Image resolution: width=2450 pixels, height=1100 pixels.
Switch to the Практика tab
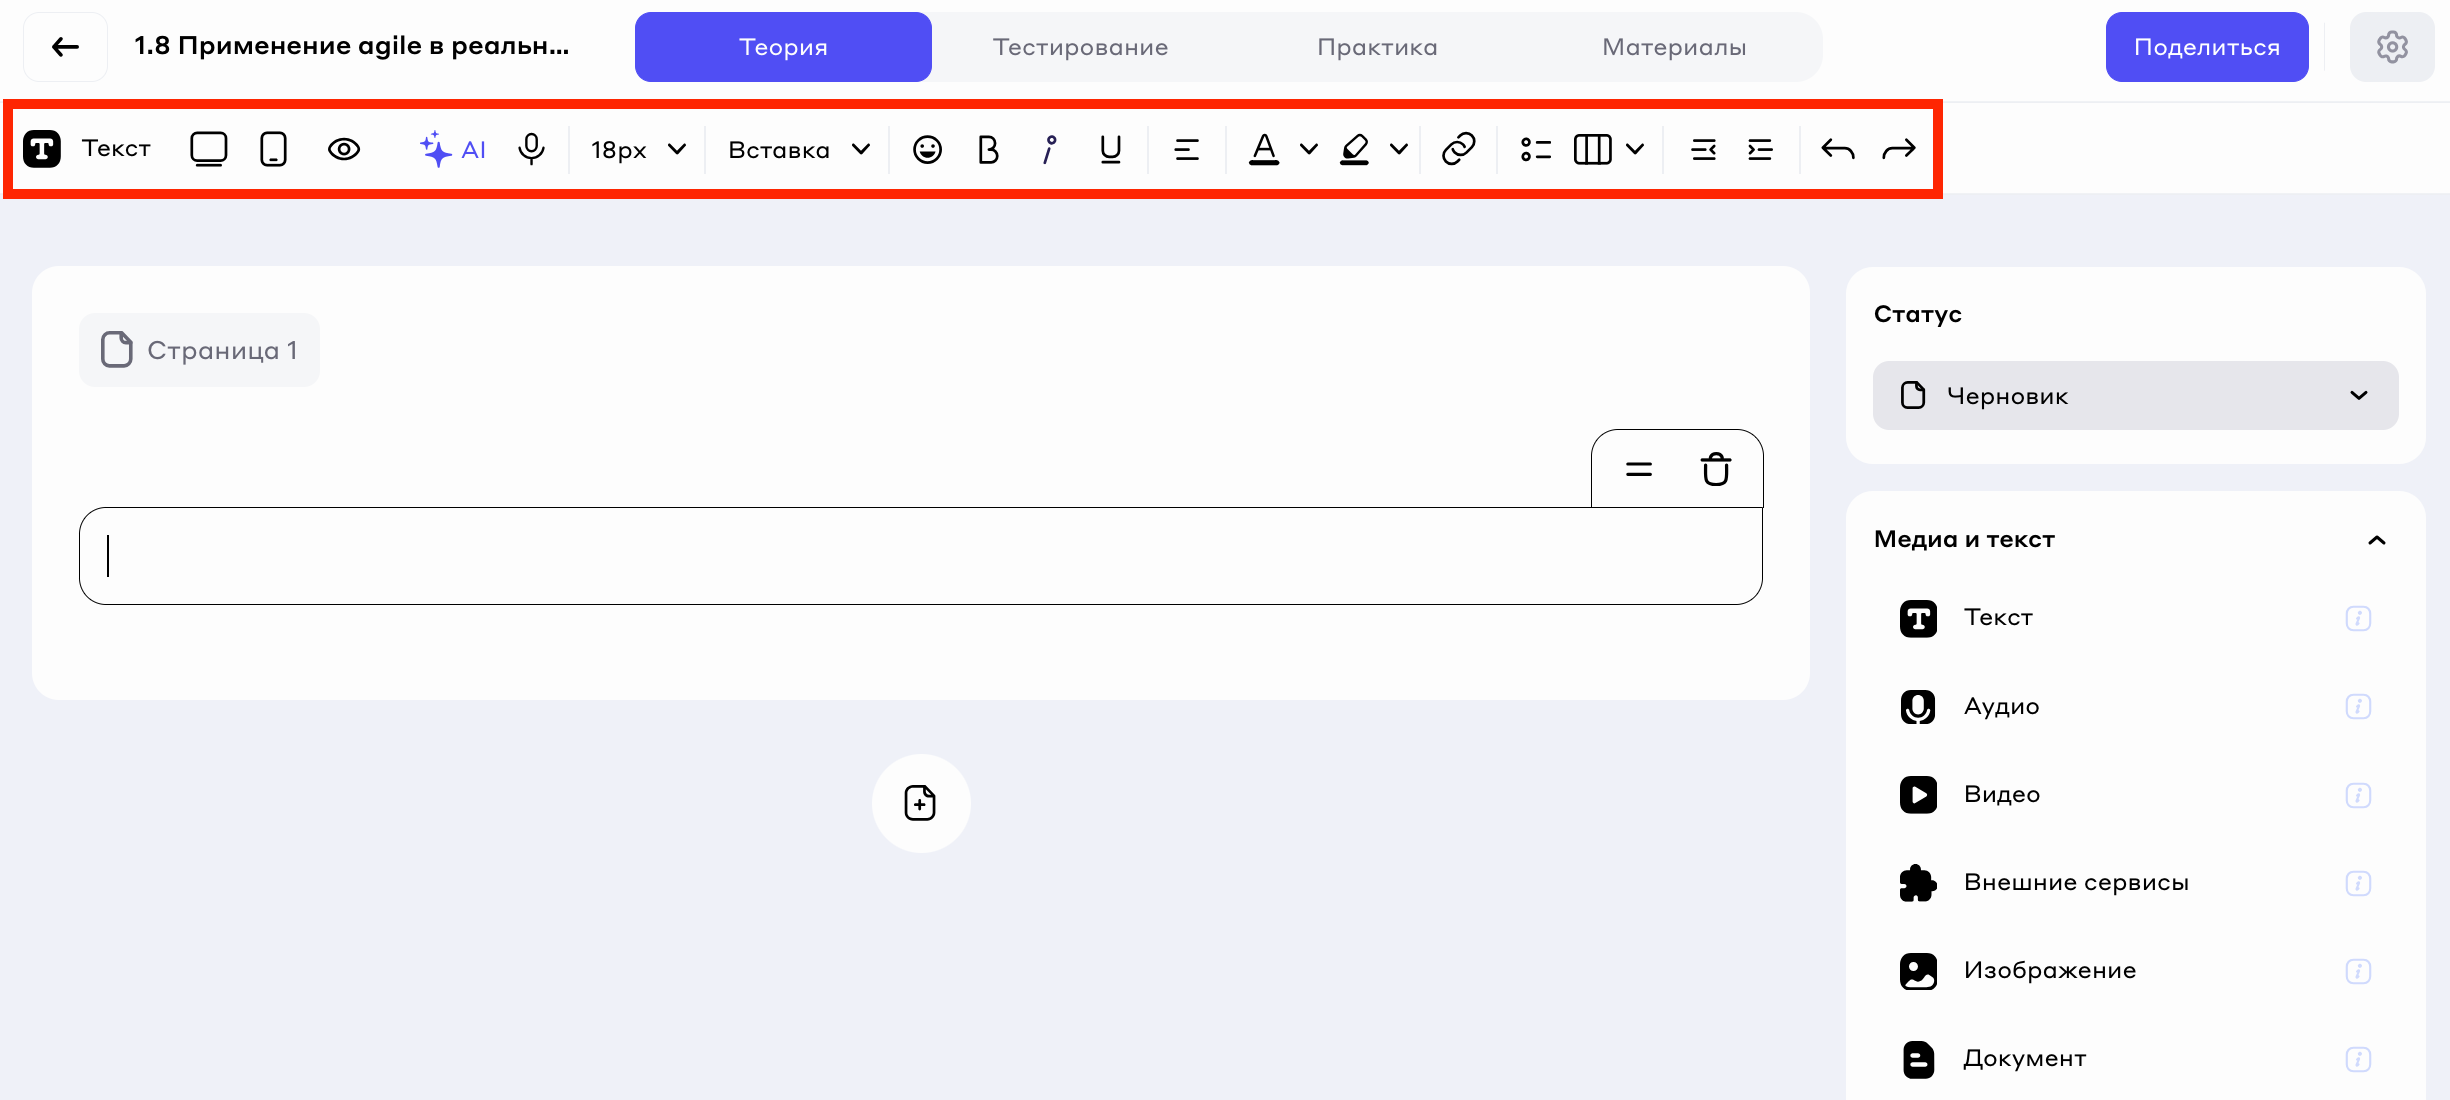tap(1377, 47)
